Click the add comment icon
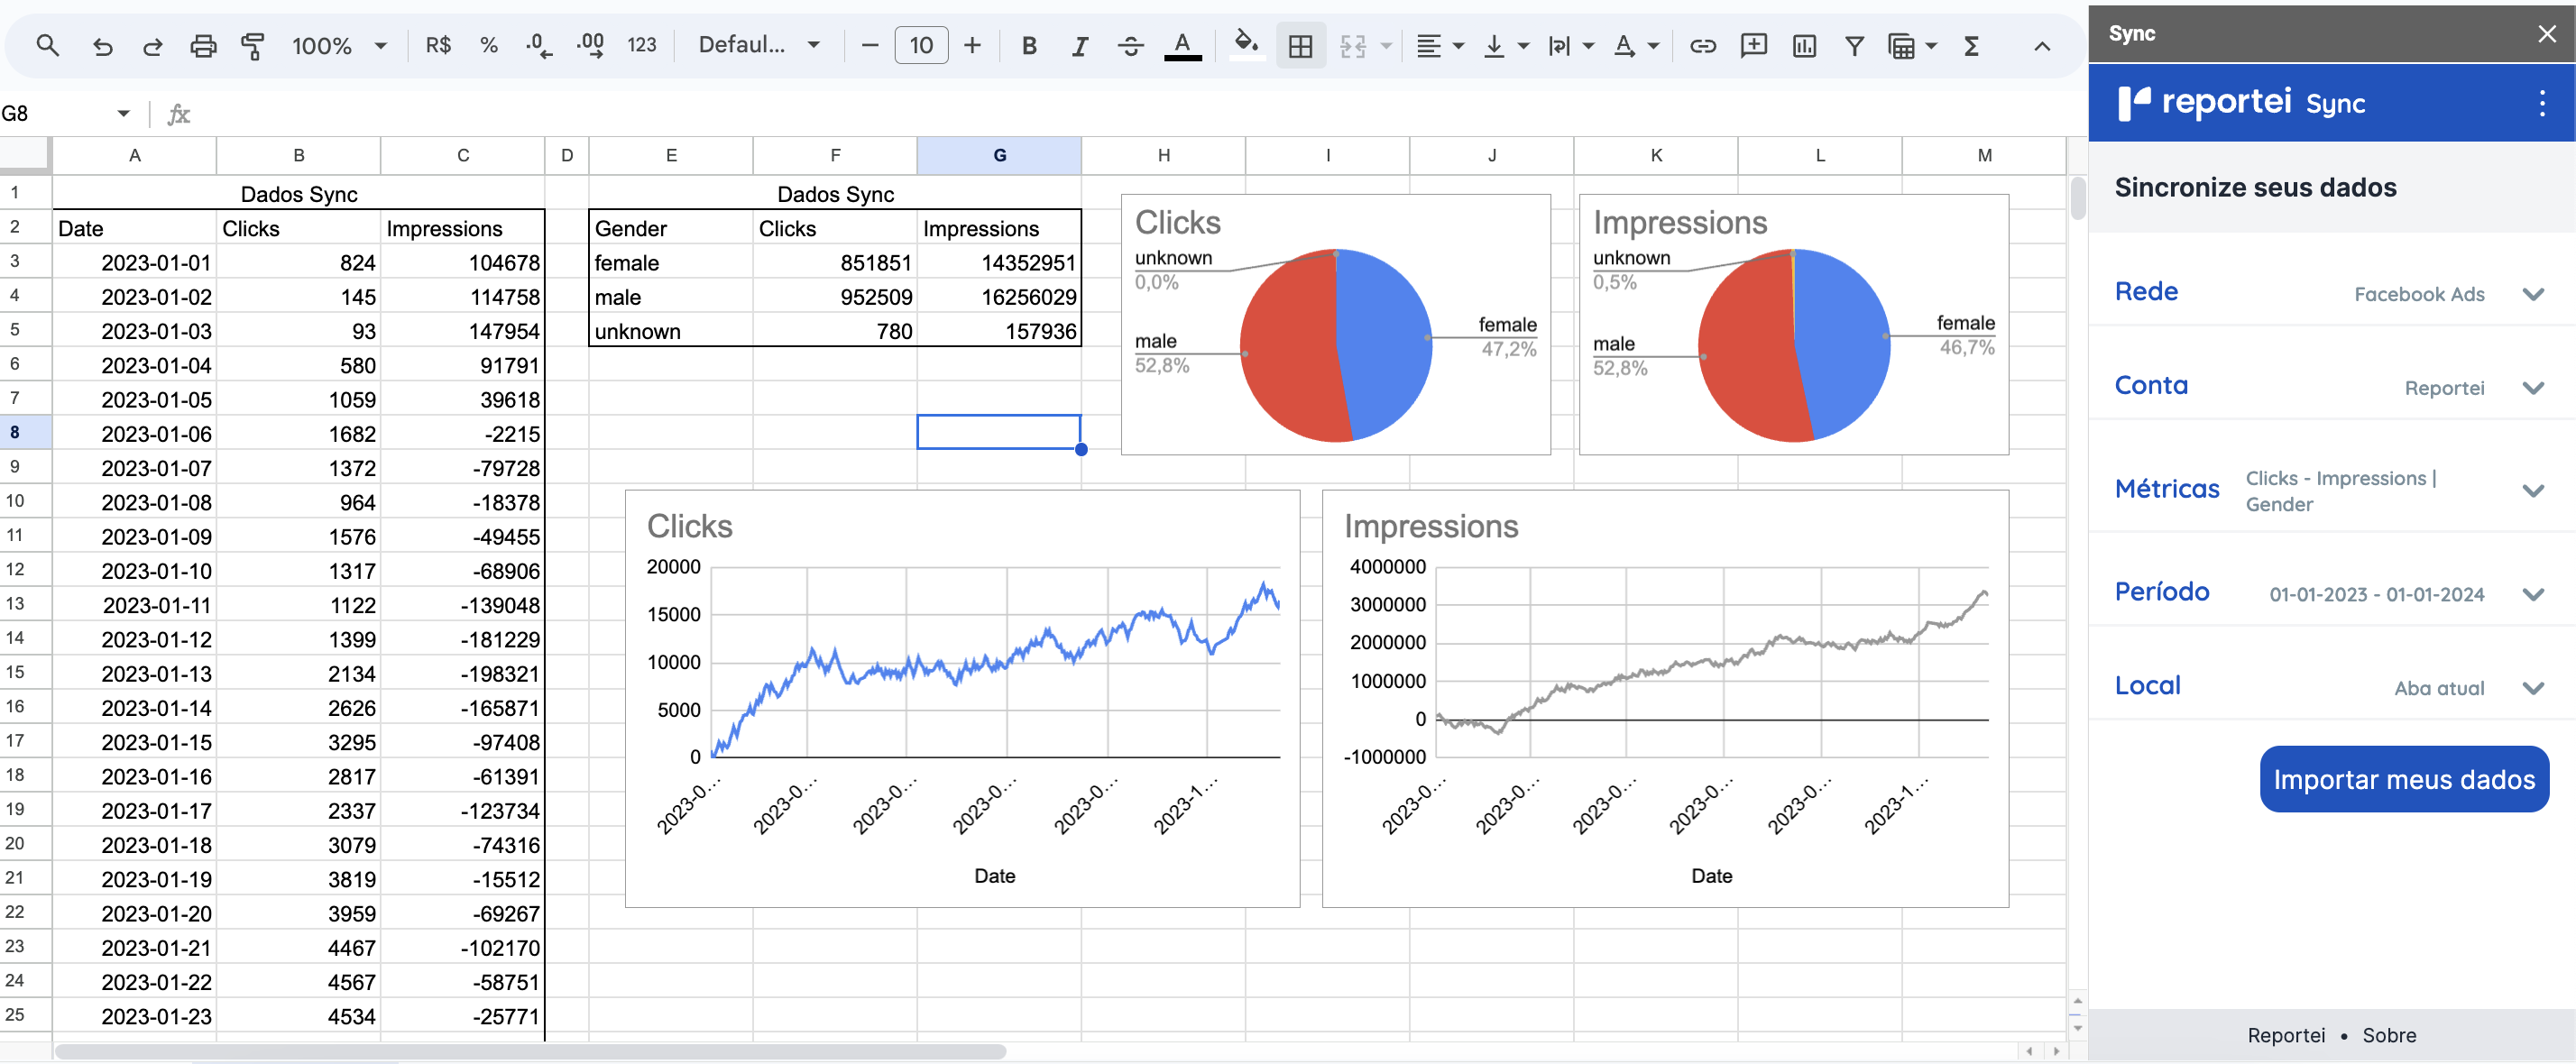The image size is (2576, 1064). [1753, 45]
